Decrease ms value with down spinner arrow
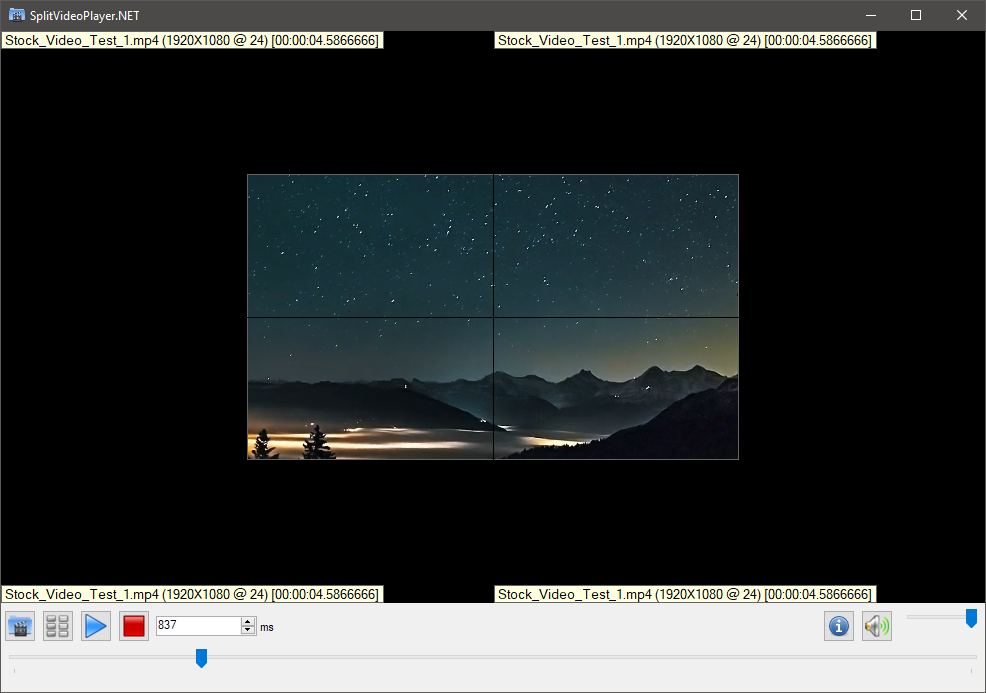The height and width of the screenshot is (693, 986). coord(248,631)
